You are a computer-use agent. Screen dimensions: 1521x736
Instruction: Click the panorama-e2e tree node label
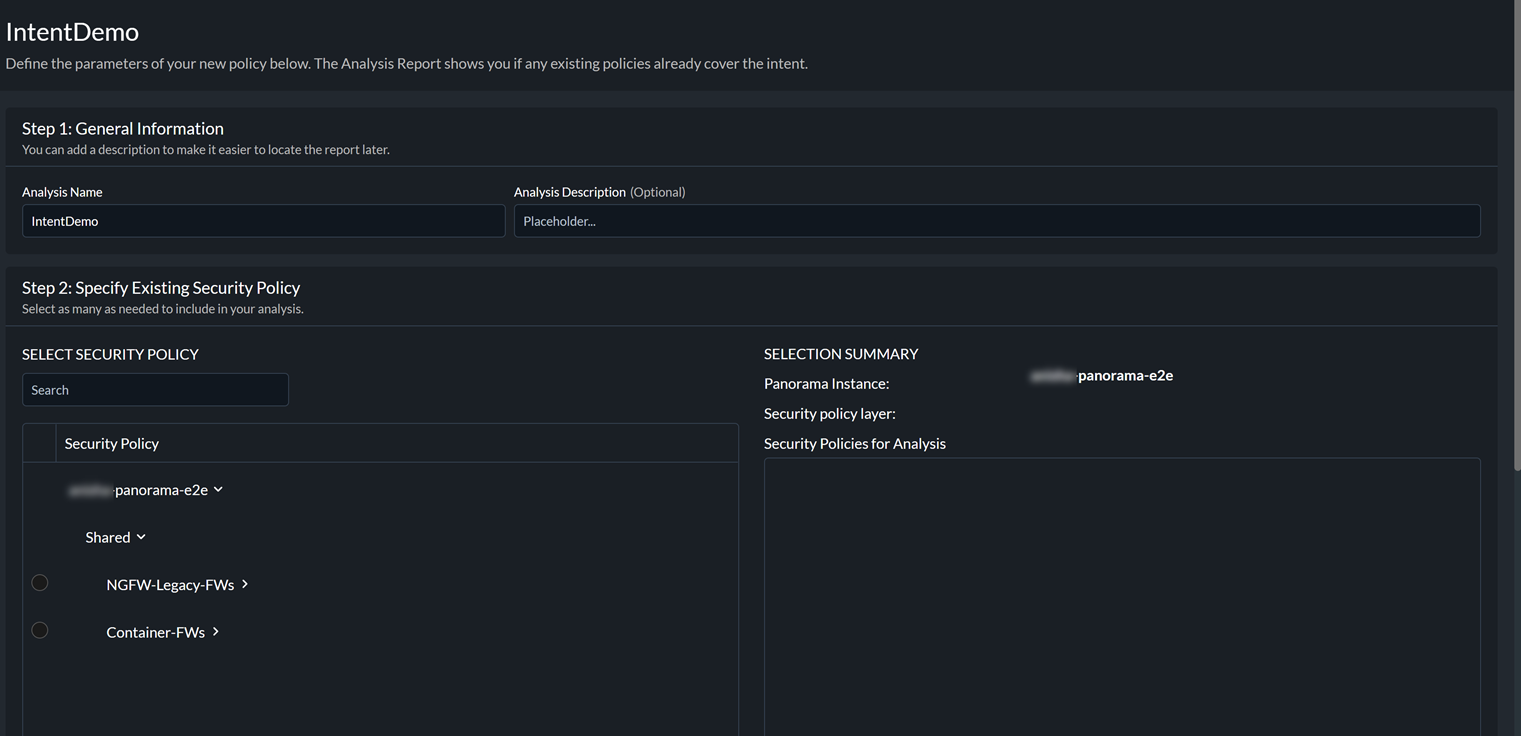pos(160,490)
